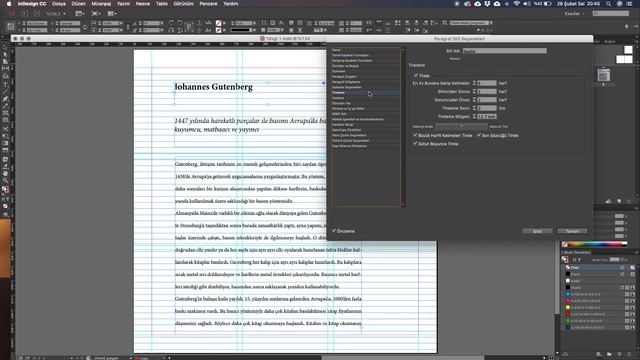The image size is (640, 360).
Task: Select the Selection tool in the toolbox
Action: [x=5, y=48]
